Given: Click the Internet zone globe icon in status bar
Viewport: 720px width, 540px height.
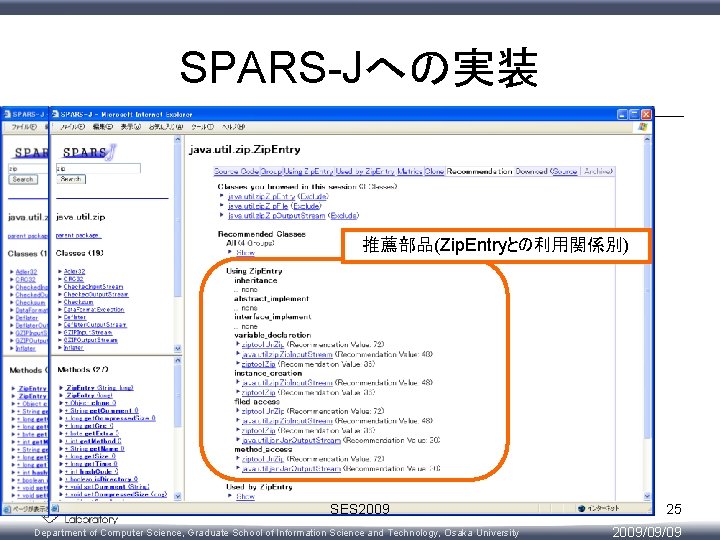Looking at the screenshot, I should click(581, 508).
